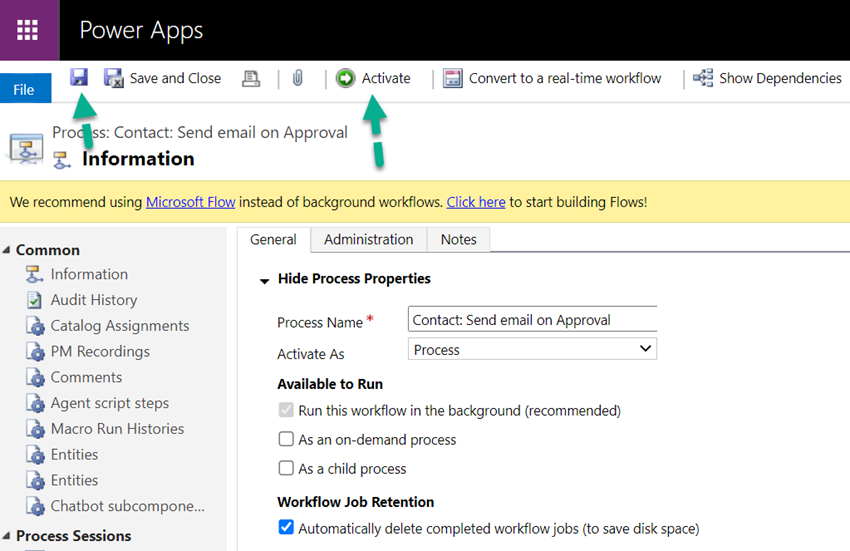Click the Save and Close icon
The image size is (850, 551).
point(114,78)
